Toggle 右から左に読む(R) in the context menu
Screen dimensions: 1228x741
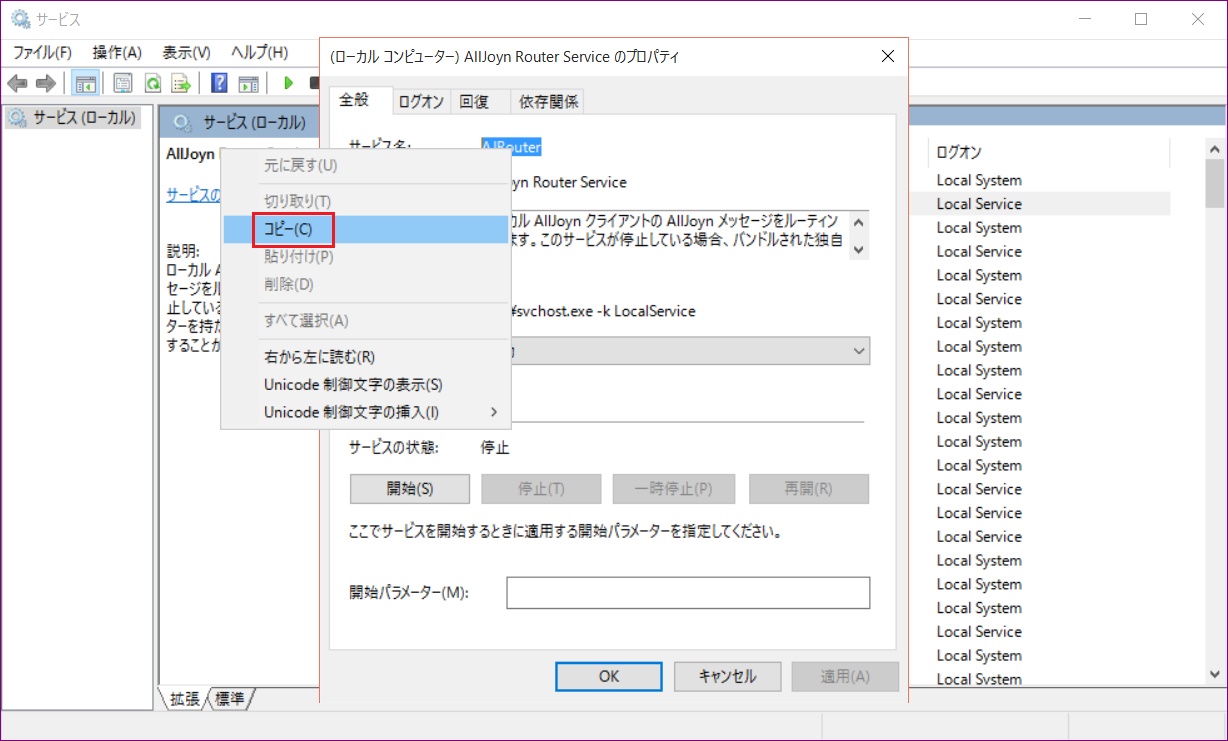(x=365, y=357)
